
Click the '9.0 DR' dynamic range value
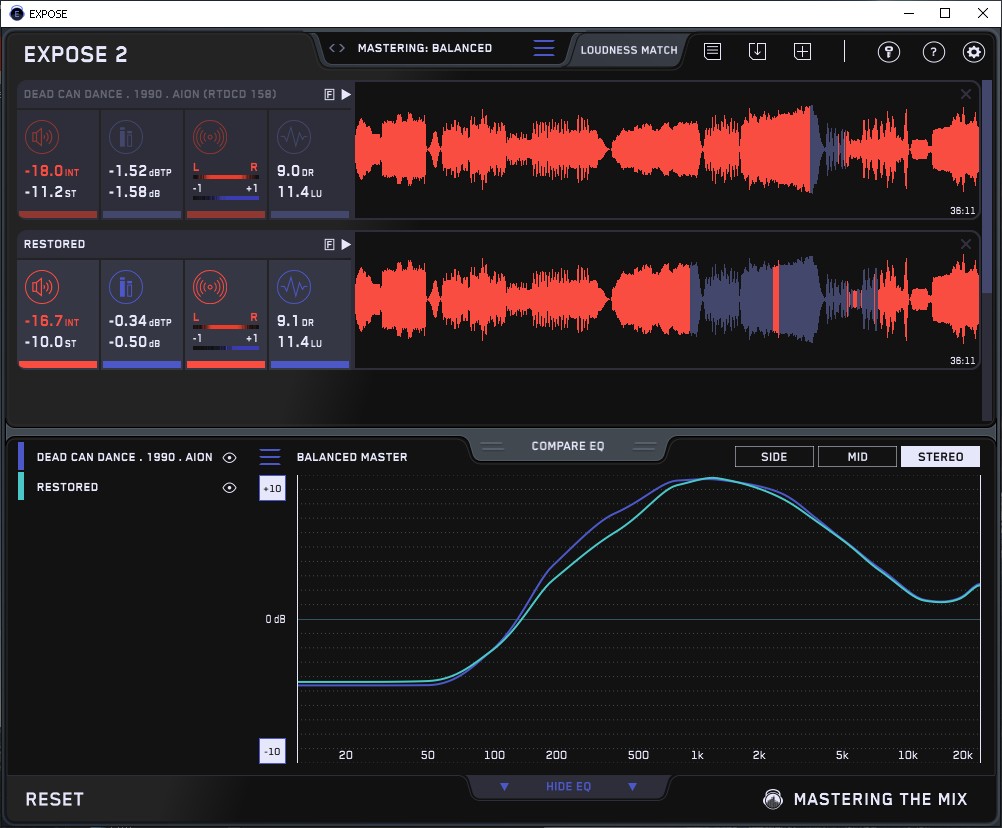tap(295, 171)
